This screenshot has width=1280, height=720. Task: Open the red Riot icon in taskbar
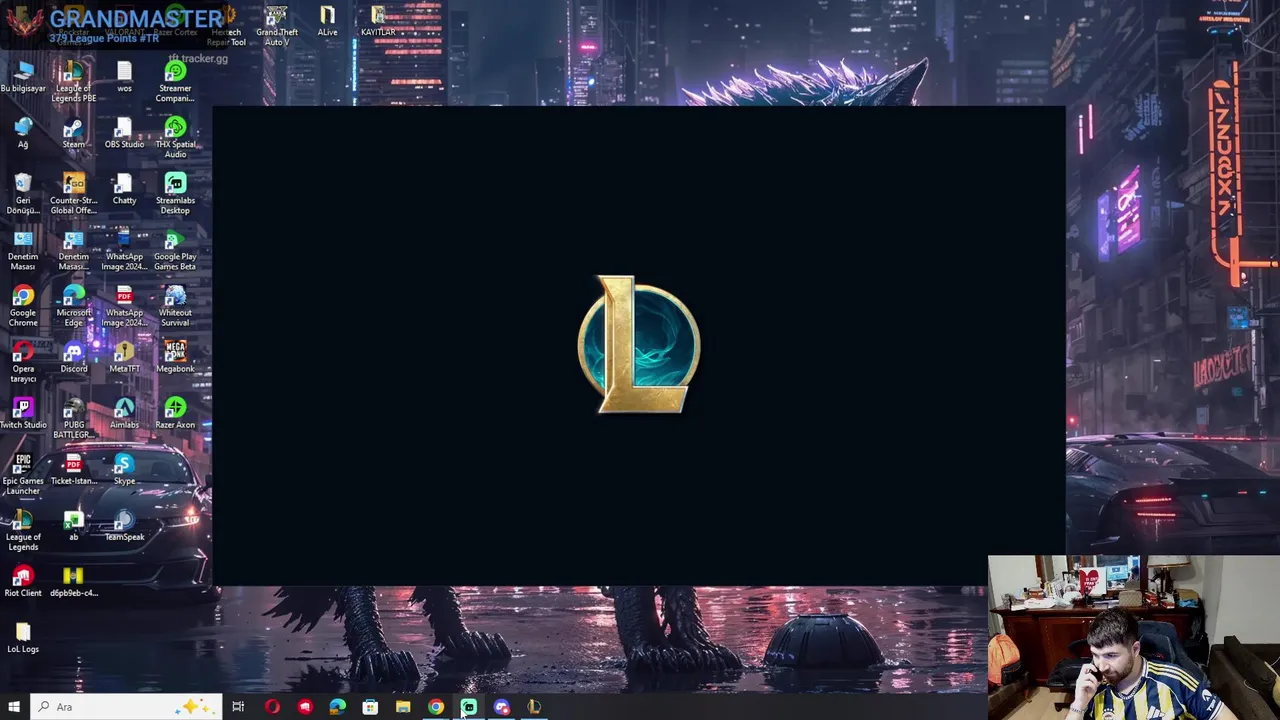304,707
